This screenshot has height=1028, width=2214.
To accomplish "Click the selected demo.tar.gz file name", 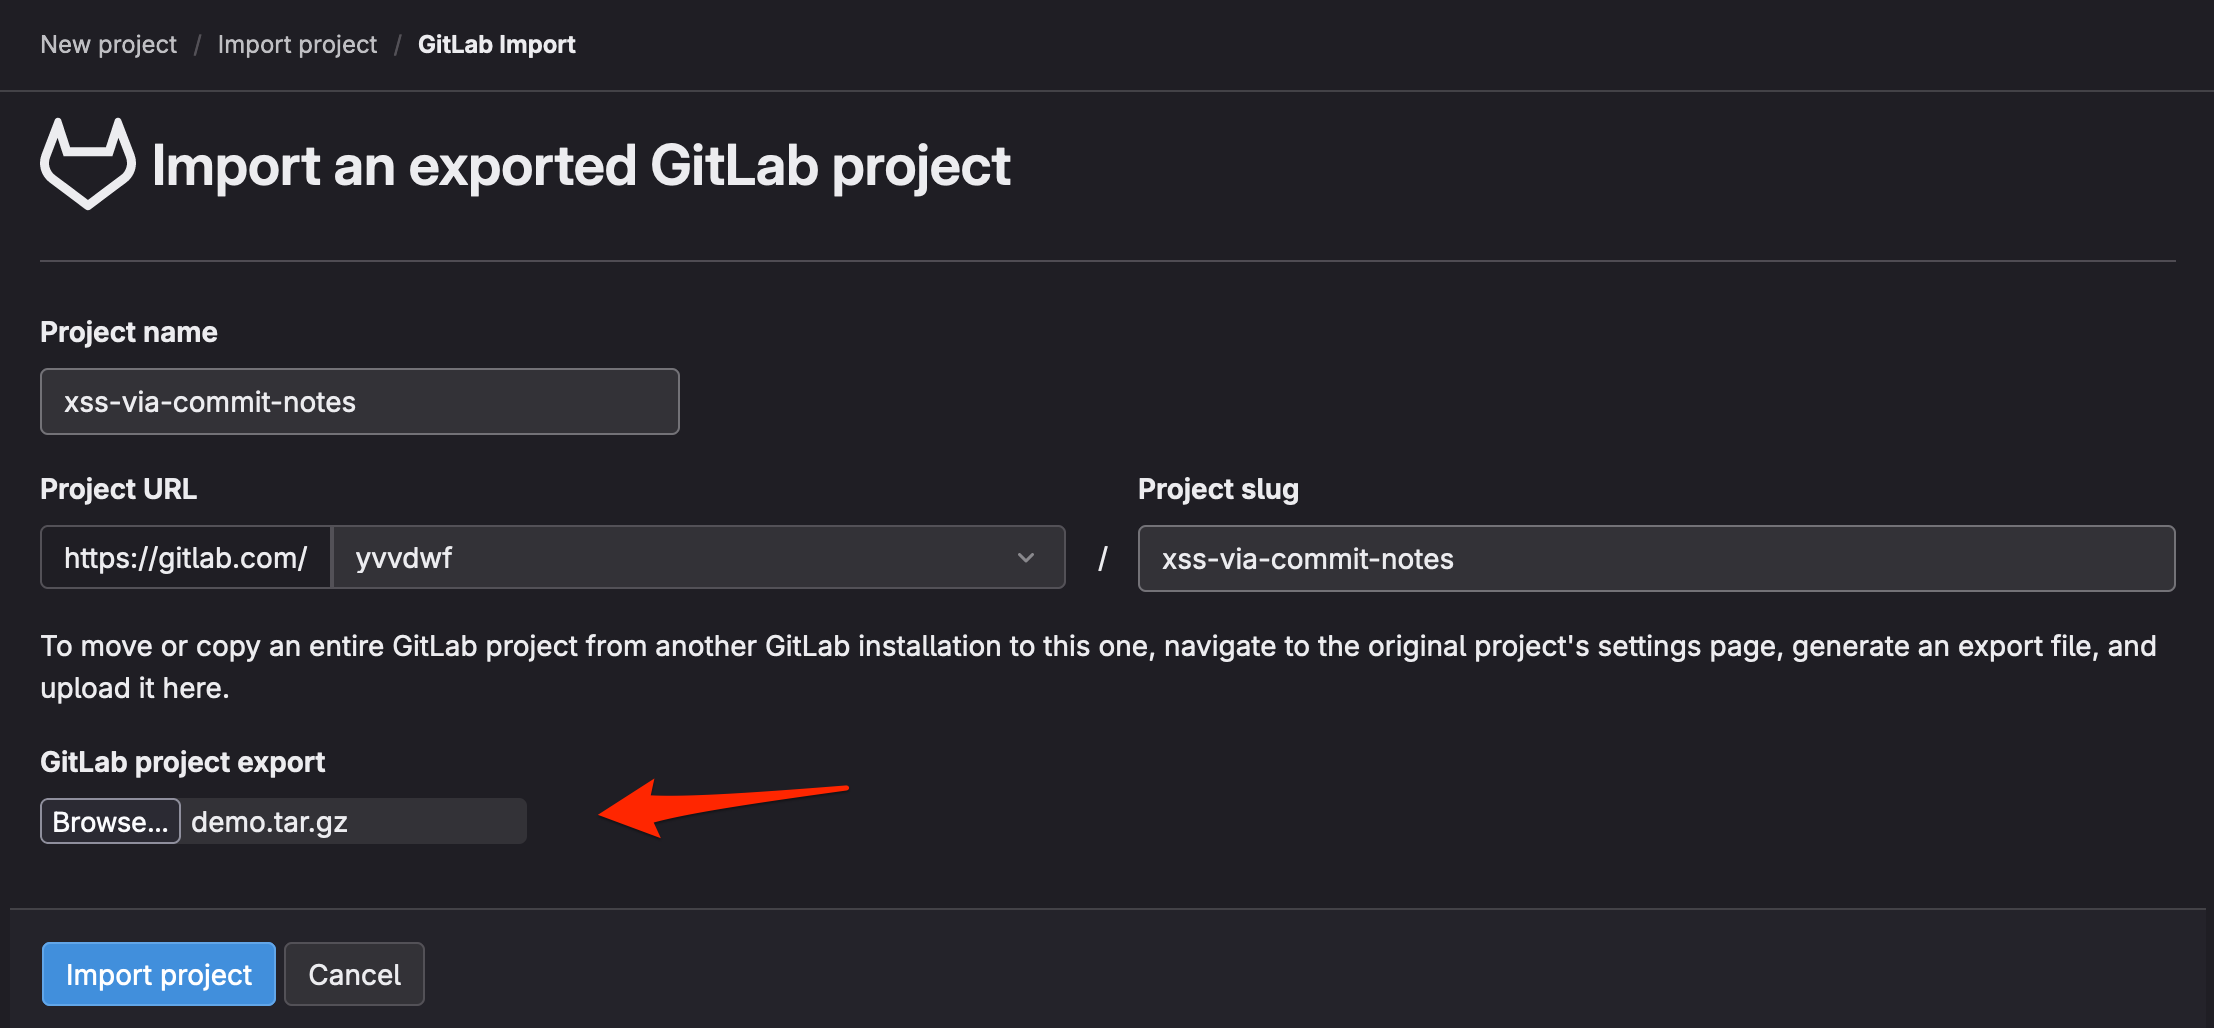I will pyautogui.click(x=270, y=822).
